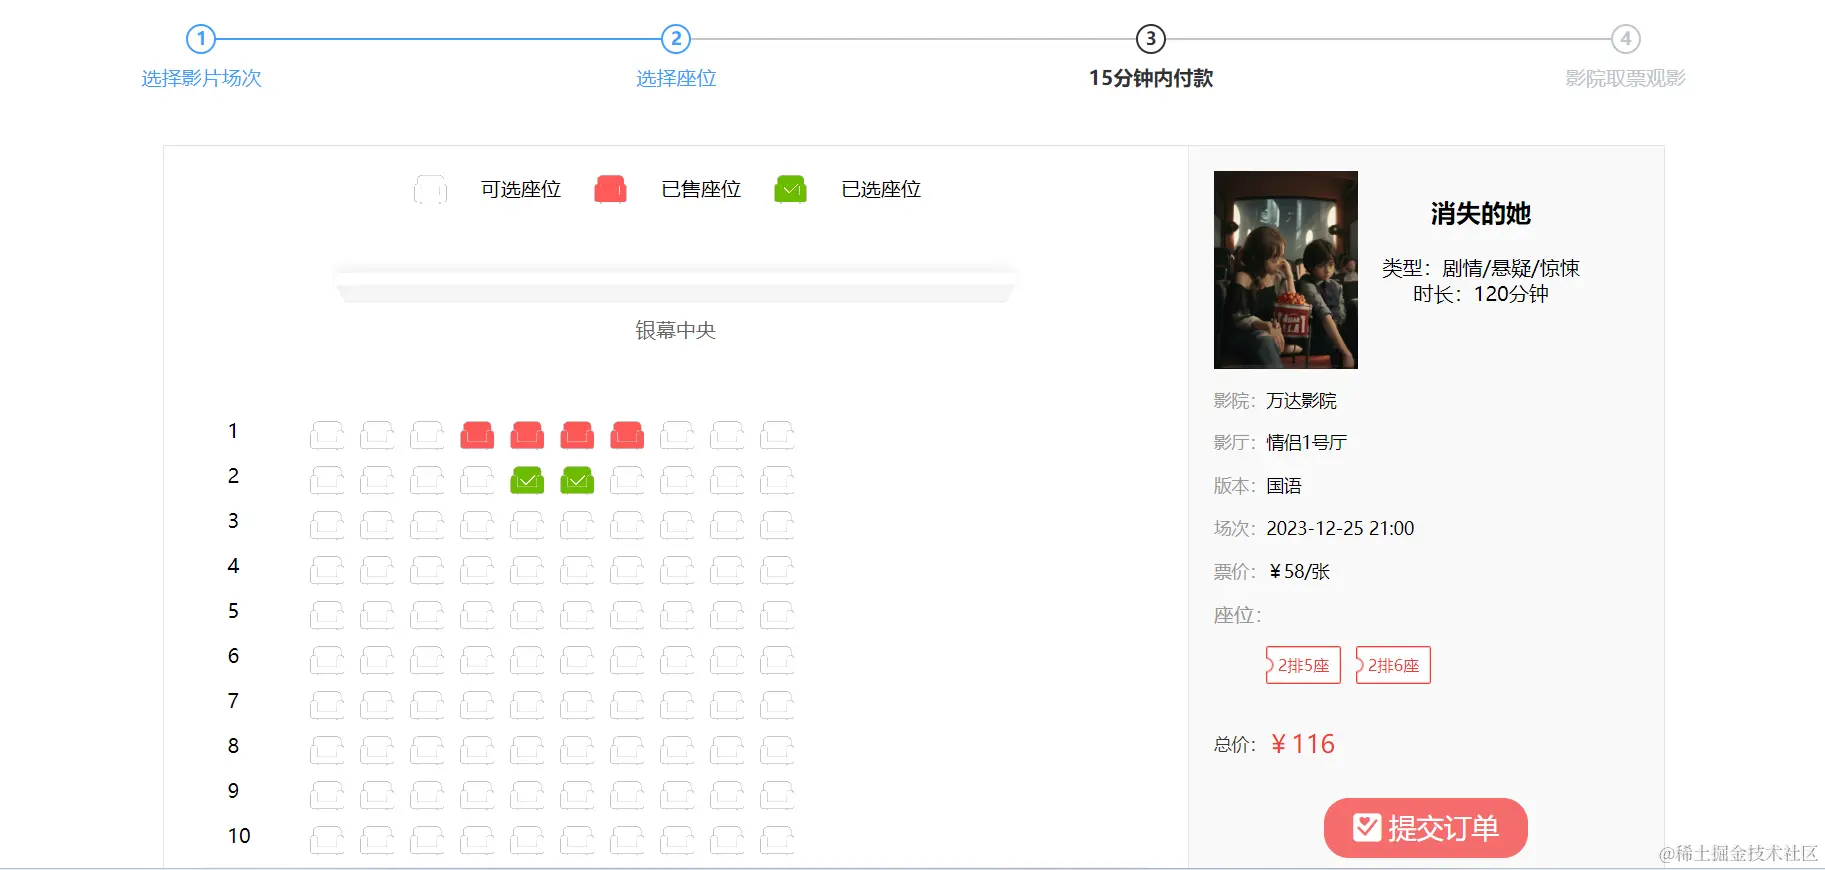Image resolution: width=1825 pixels, height=870 pixels.
Task: Select seat 8 in row 7
Action: (677, 705)
